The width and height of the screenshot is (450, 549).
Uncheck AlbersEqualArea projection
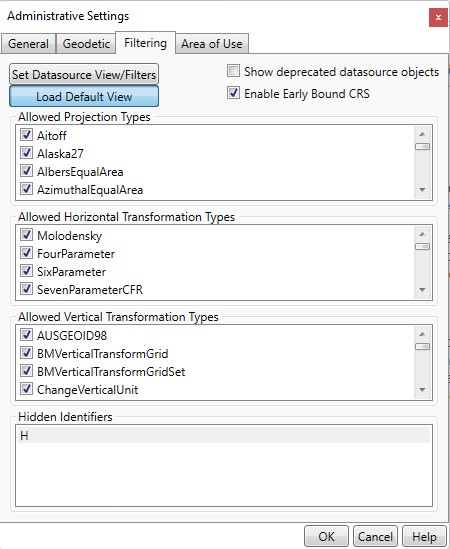tap(26, 171)
